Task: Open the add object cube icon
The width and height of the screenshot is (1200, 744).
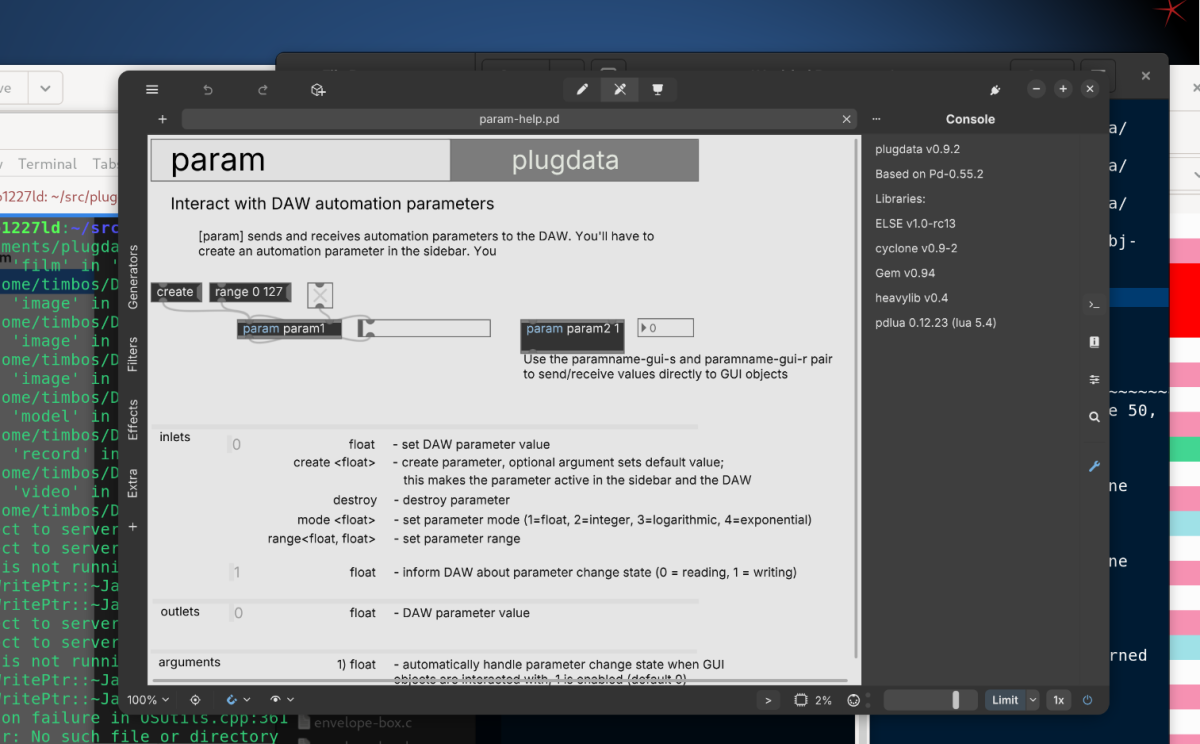Action: pos(318,89)
